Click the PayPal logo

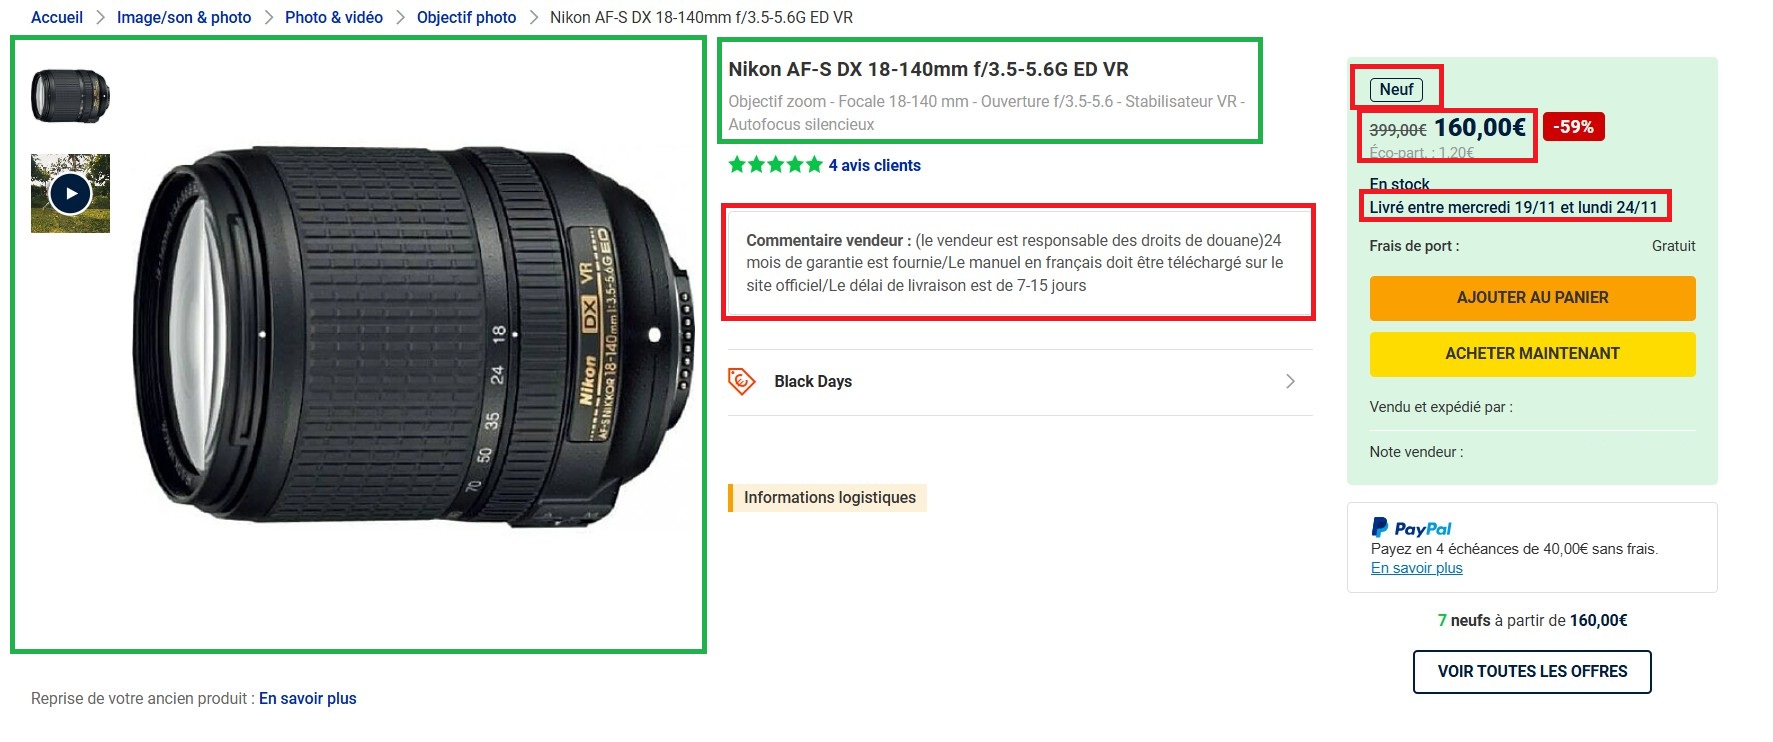coord(1411,528)
